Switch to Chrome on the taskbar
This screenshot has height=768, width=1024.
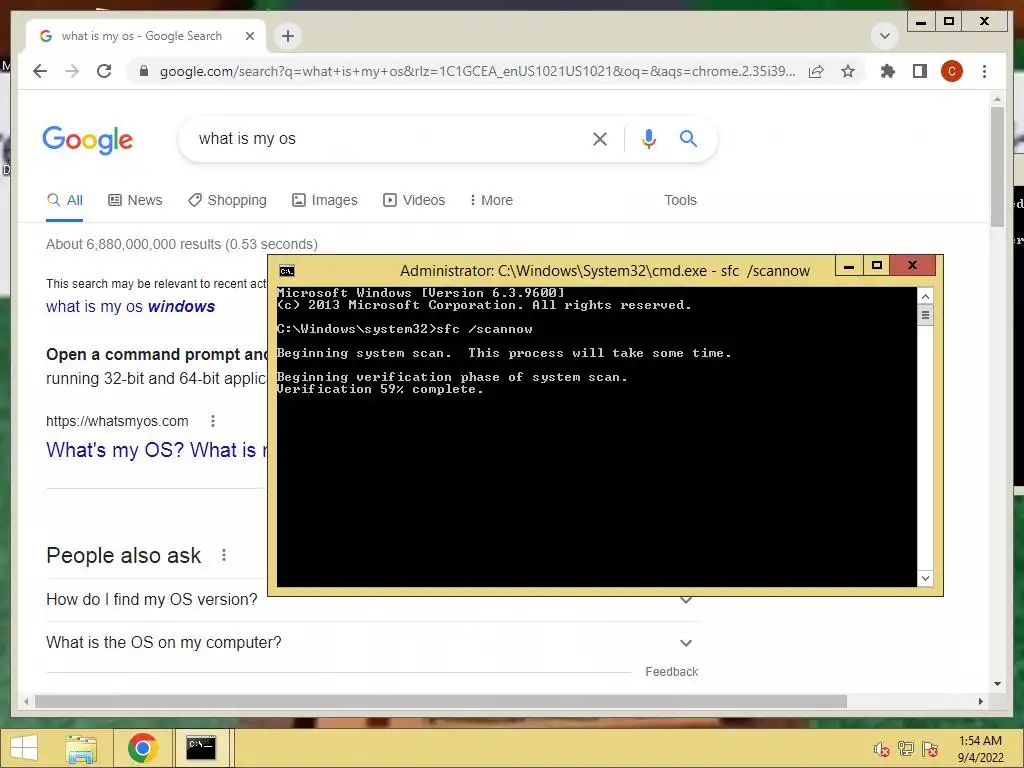[x=142, y=748]
